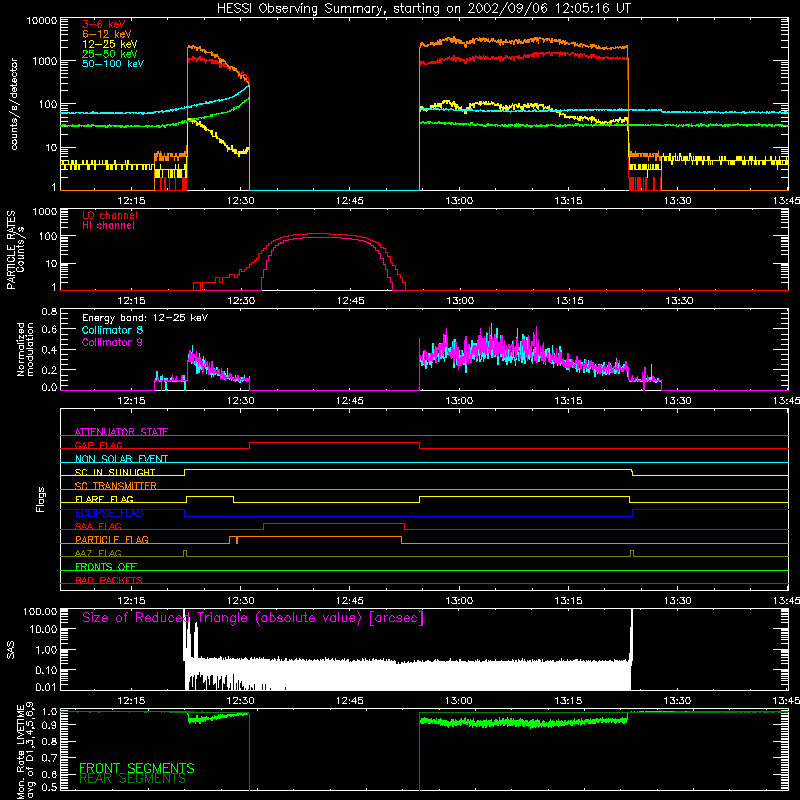Select the cyan 'Collimator 8' legend label
The height and width of the screenshot is (800, 800).
[x=112, y=330]
